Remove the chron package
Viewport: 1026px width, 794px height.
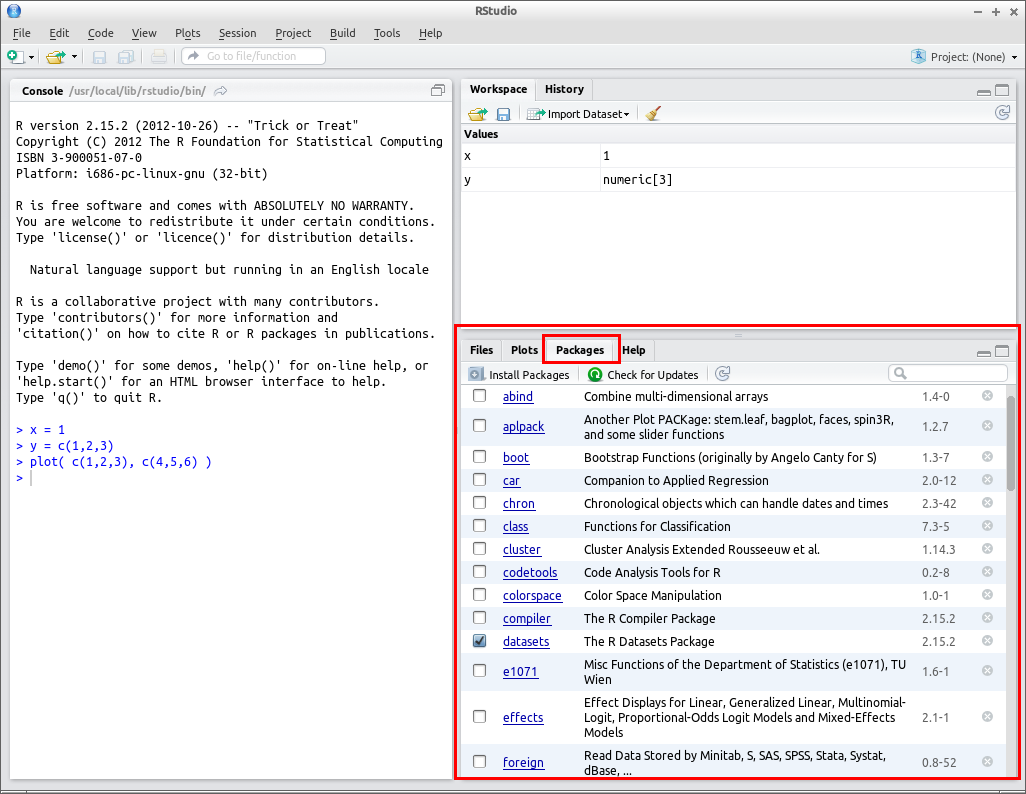coord(987,502)
